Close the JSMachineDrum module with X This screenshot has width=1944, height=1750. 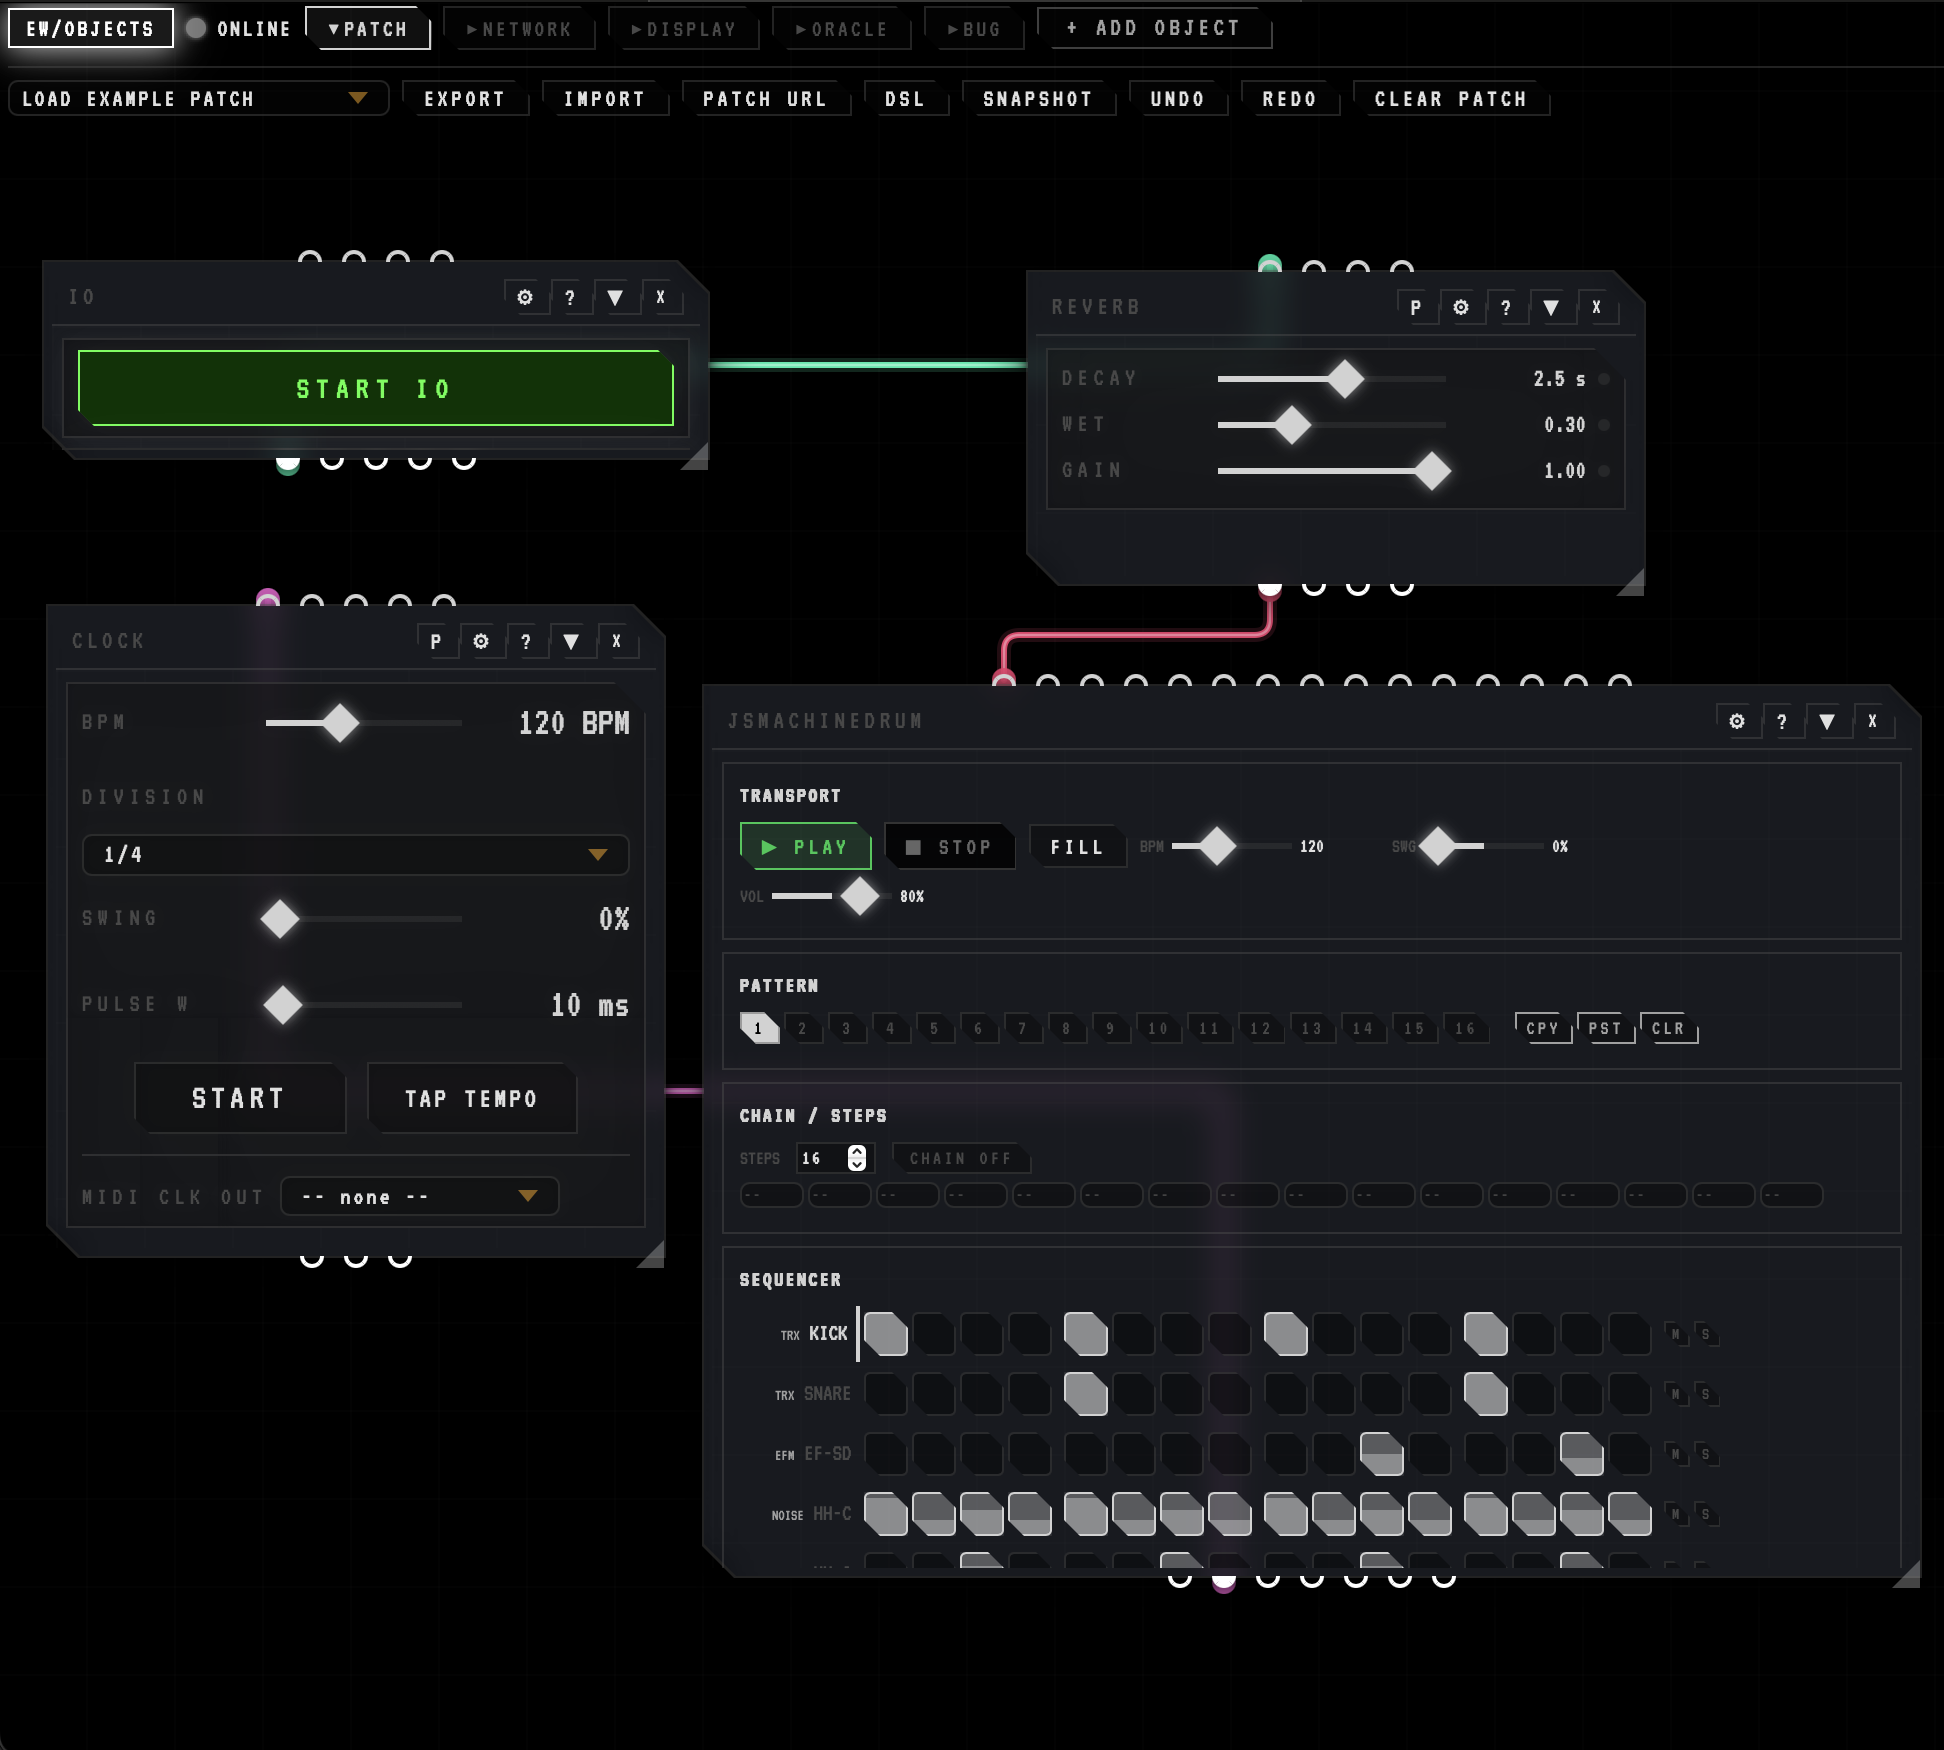1873,721
